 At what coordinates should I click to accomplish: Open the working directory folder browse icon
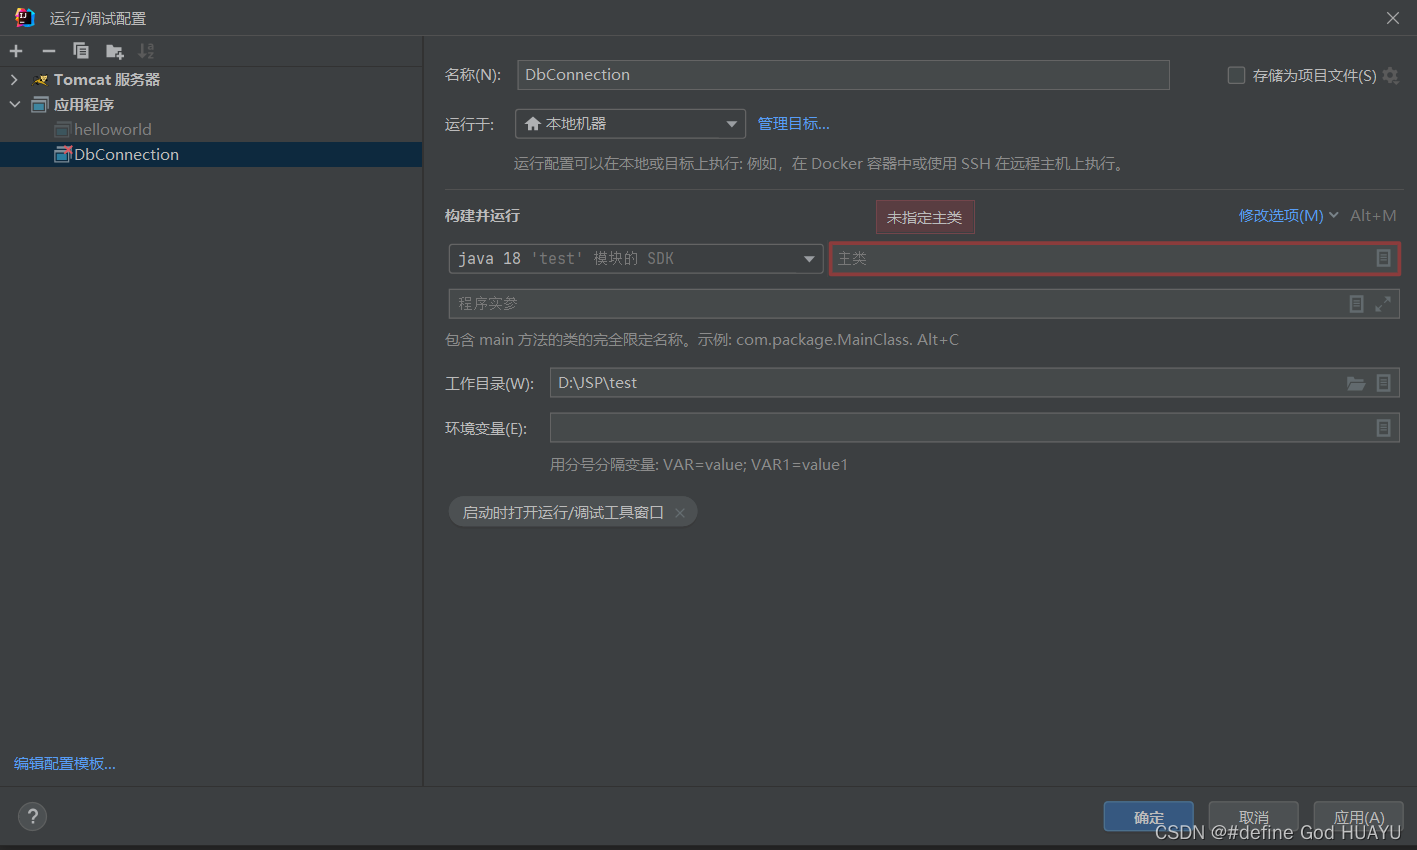coord(1356,382)
